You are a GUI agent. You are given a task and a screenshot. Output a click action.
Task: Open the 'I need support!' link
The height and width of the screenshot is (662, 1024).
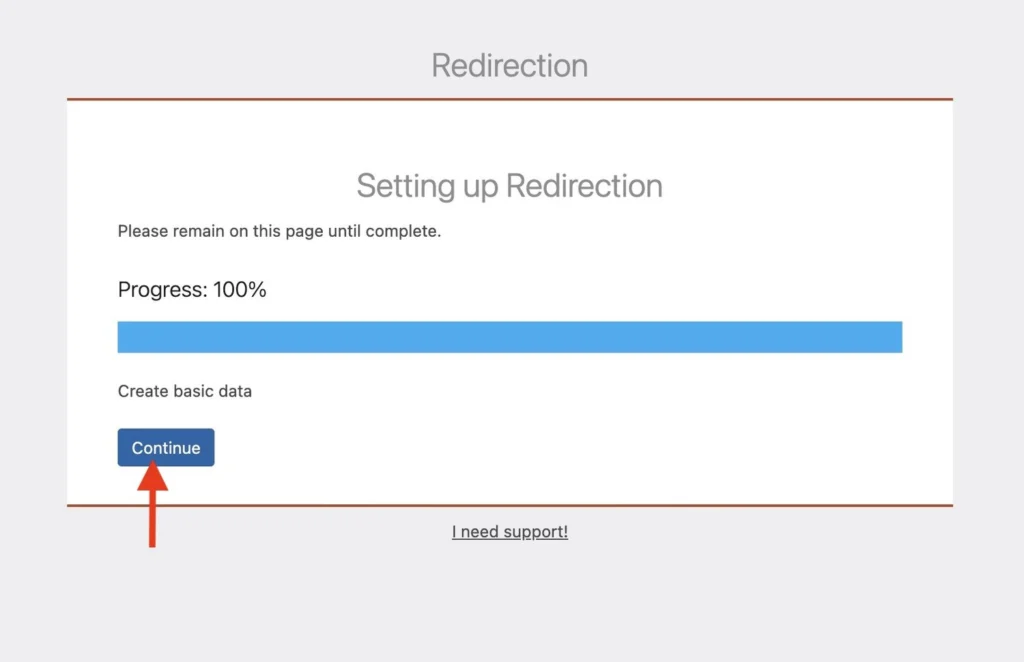[510, 532]
